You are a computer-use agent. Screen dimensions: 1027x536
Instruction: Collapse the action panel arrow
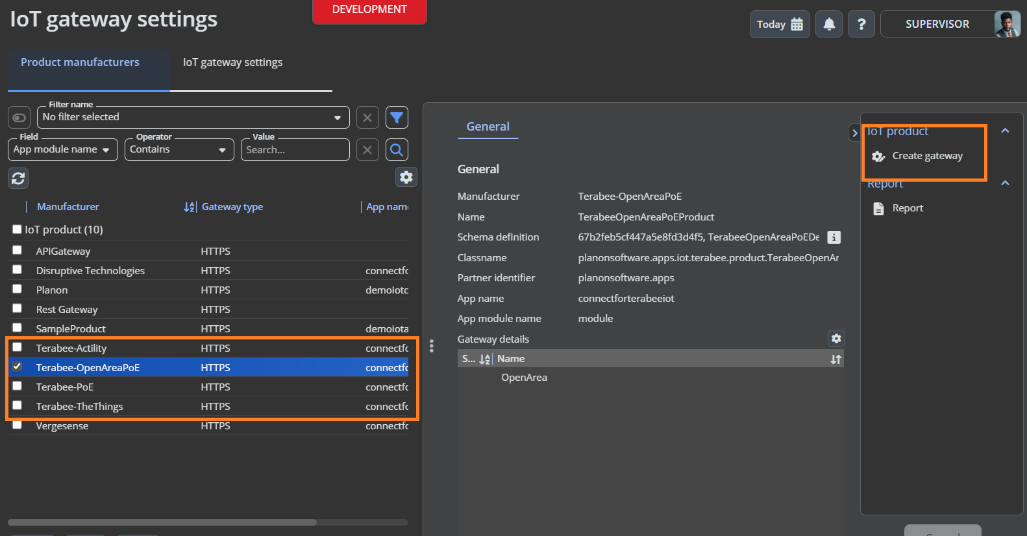[x=854, y=133]
